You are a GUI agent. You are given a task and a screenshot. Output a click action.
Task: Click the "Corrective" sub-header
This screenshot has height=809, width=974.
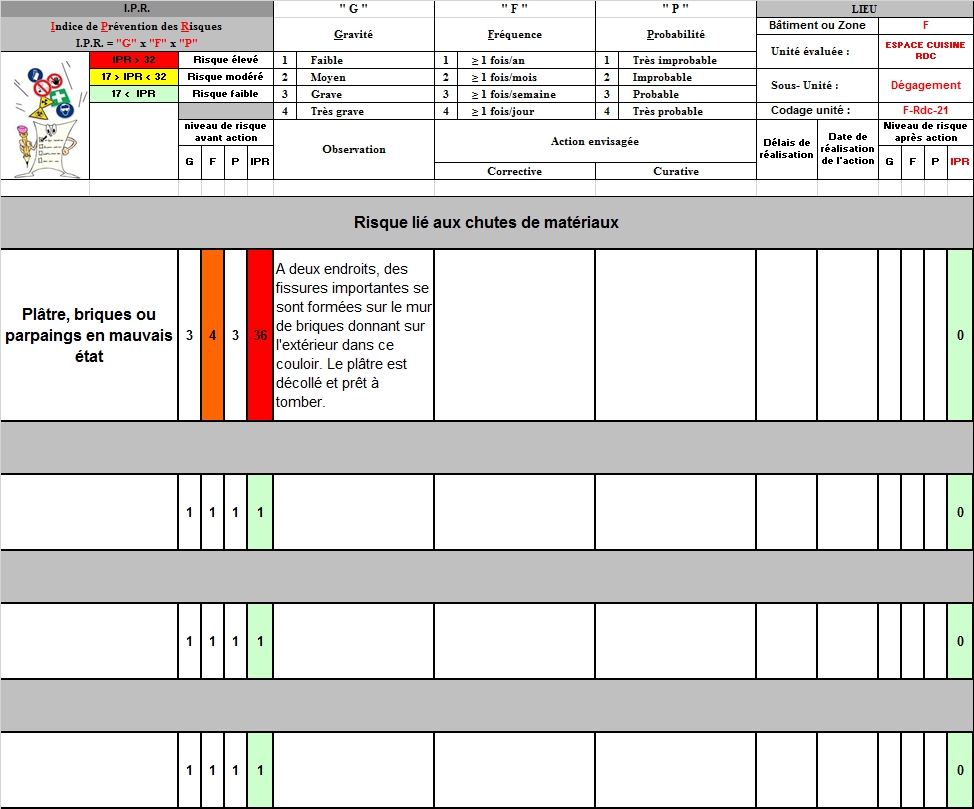point(514,171)
